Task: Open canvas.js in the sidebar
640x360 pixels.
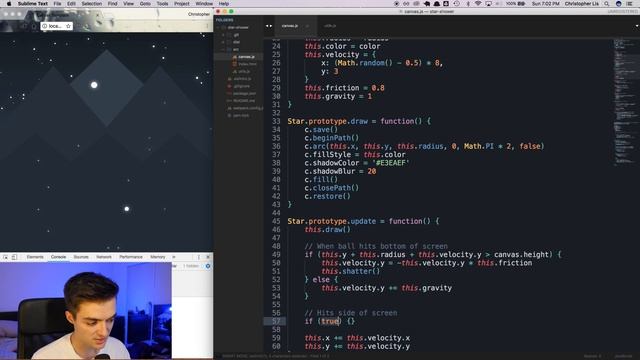Action: (x=246, y=57)
